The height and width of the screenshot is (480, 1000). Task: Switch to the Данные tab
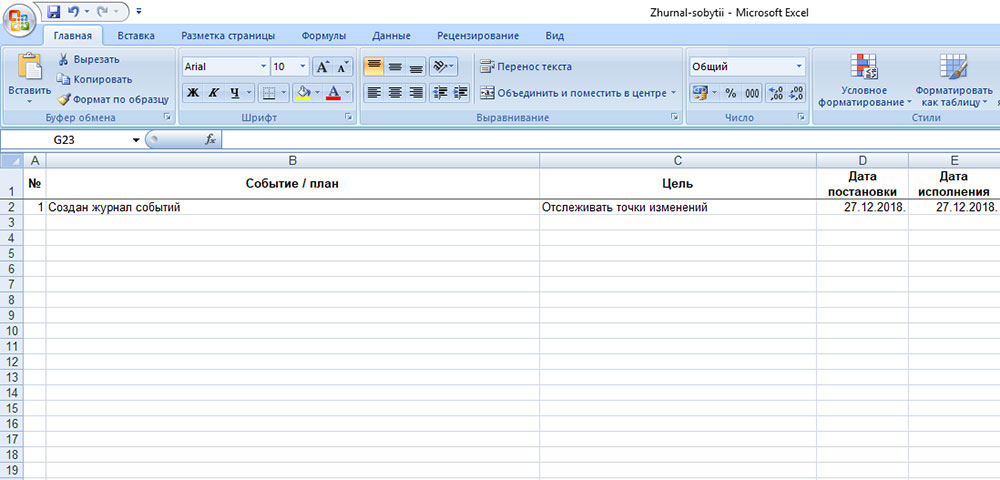tap(392, 36)
